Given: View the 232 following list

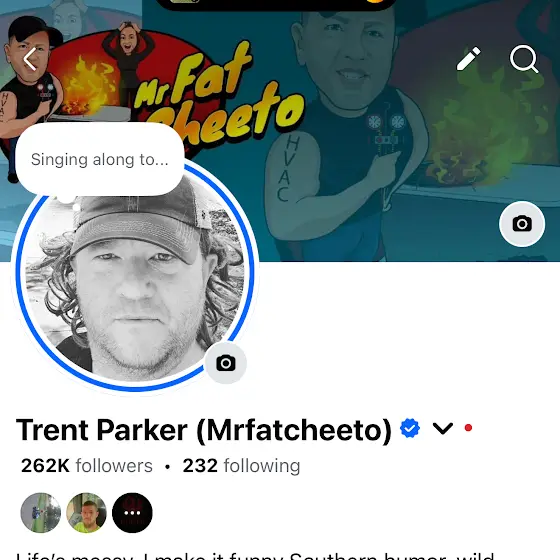Looking at the screenshot, I should 241,466.
